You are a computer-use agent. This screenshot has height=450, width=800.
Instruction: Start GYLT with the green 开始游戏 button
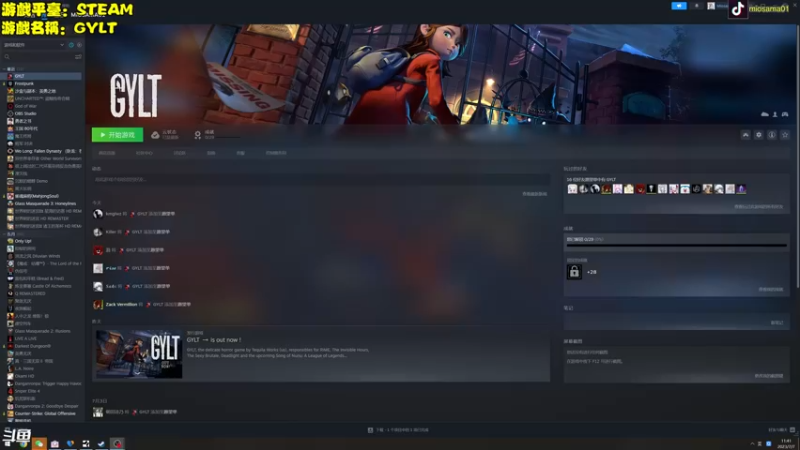click(117, 135)
